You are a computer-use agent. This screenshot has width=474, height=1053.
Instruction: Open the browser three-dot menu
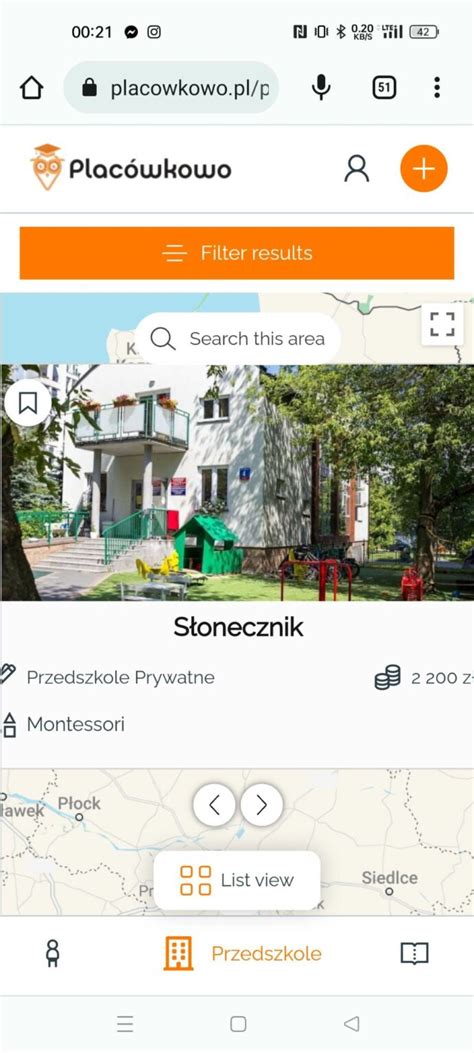[437, 87]
